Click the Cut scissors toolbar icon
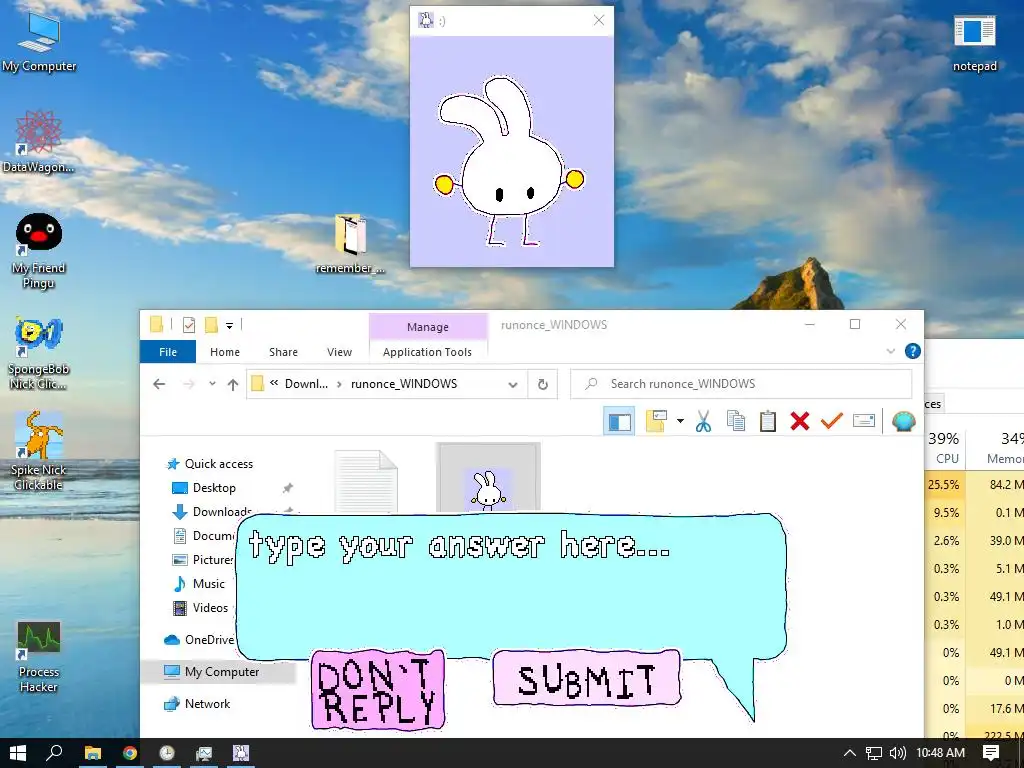The width and height of the screenshot is (1024, 768). pyautogui.click(x=703, y=421)
